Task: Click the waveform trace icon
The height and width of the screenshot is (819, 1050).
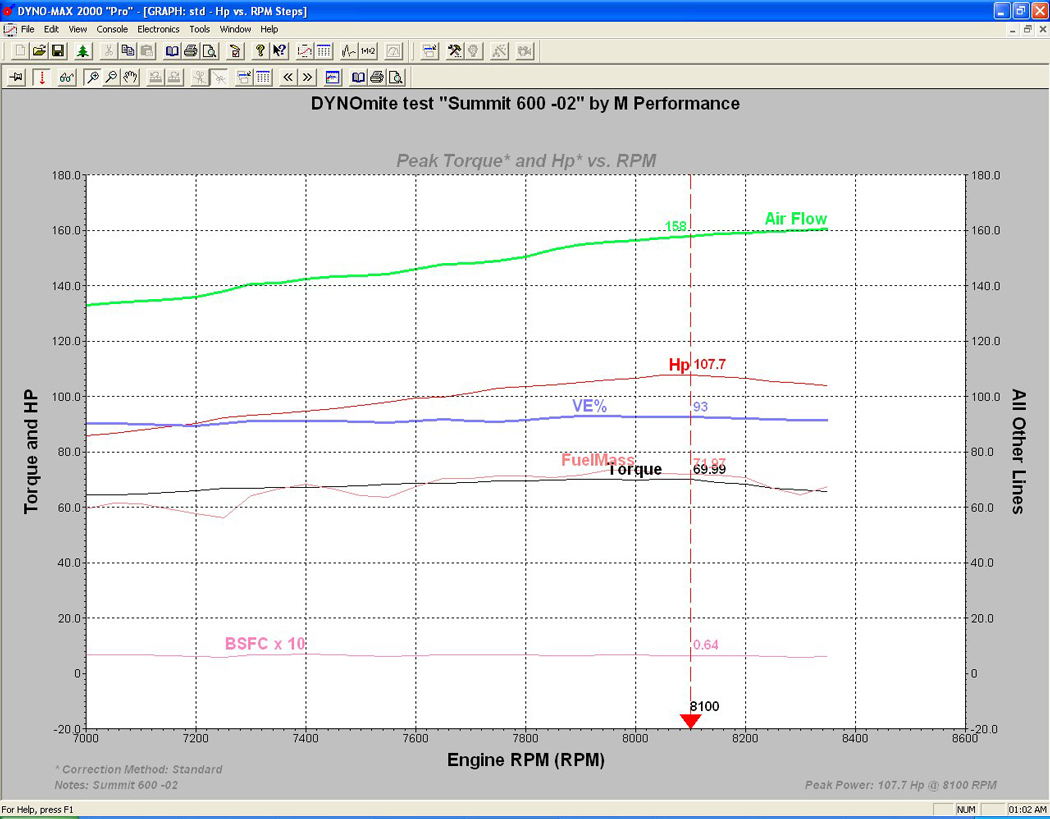Action: [349, 51]
